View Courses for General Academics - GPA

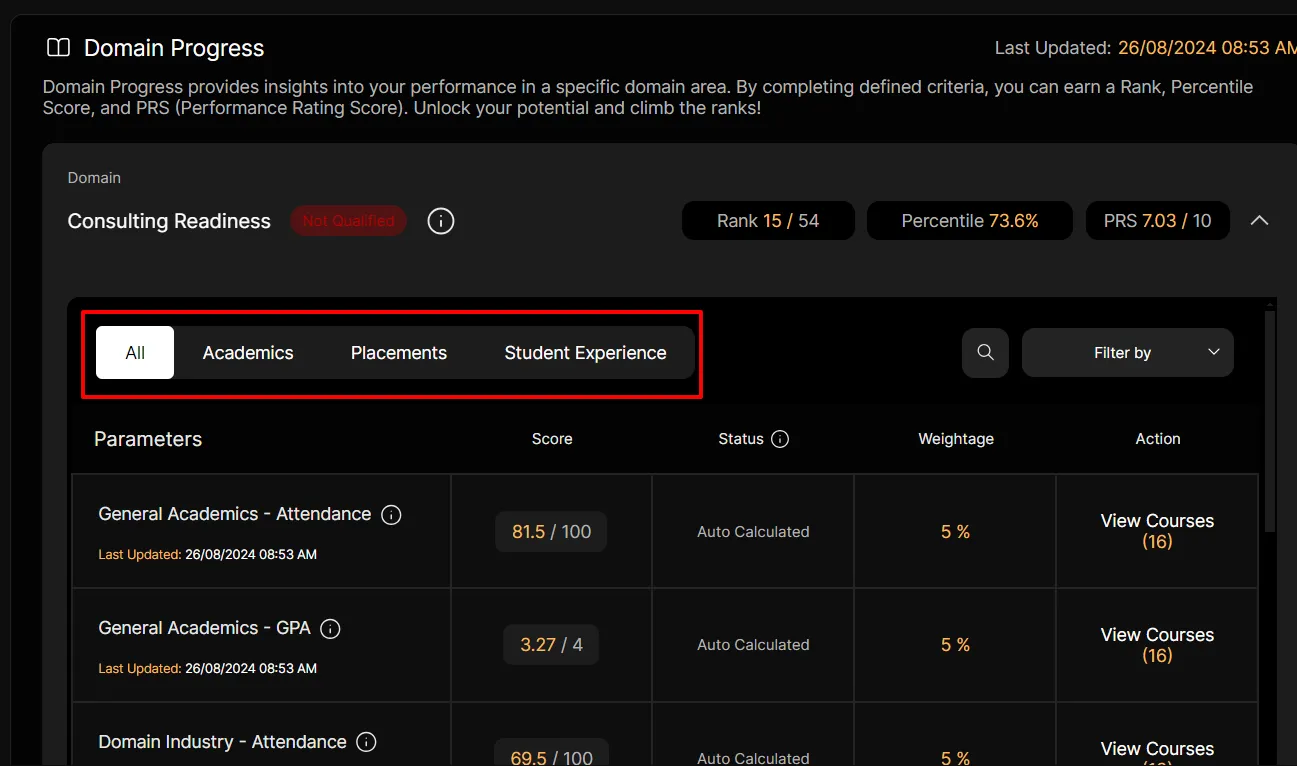[1157, 645]
